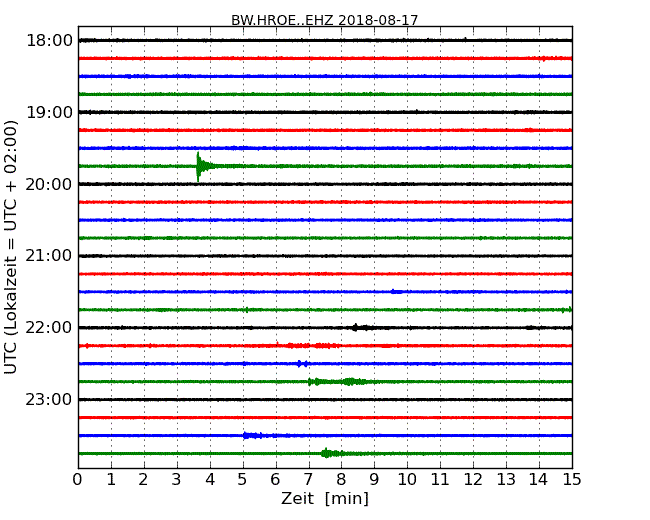Screen dimensions: 650x520
Task: Select the 19:00 y-axis time label
Action: [x=49, y=112]
